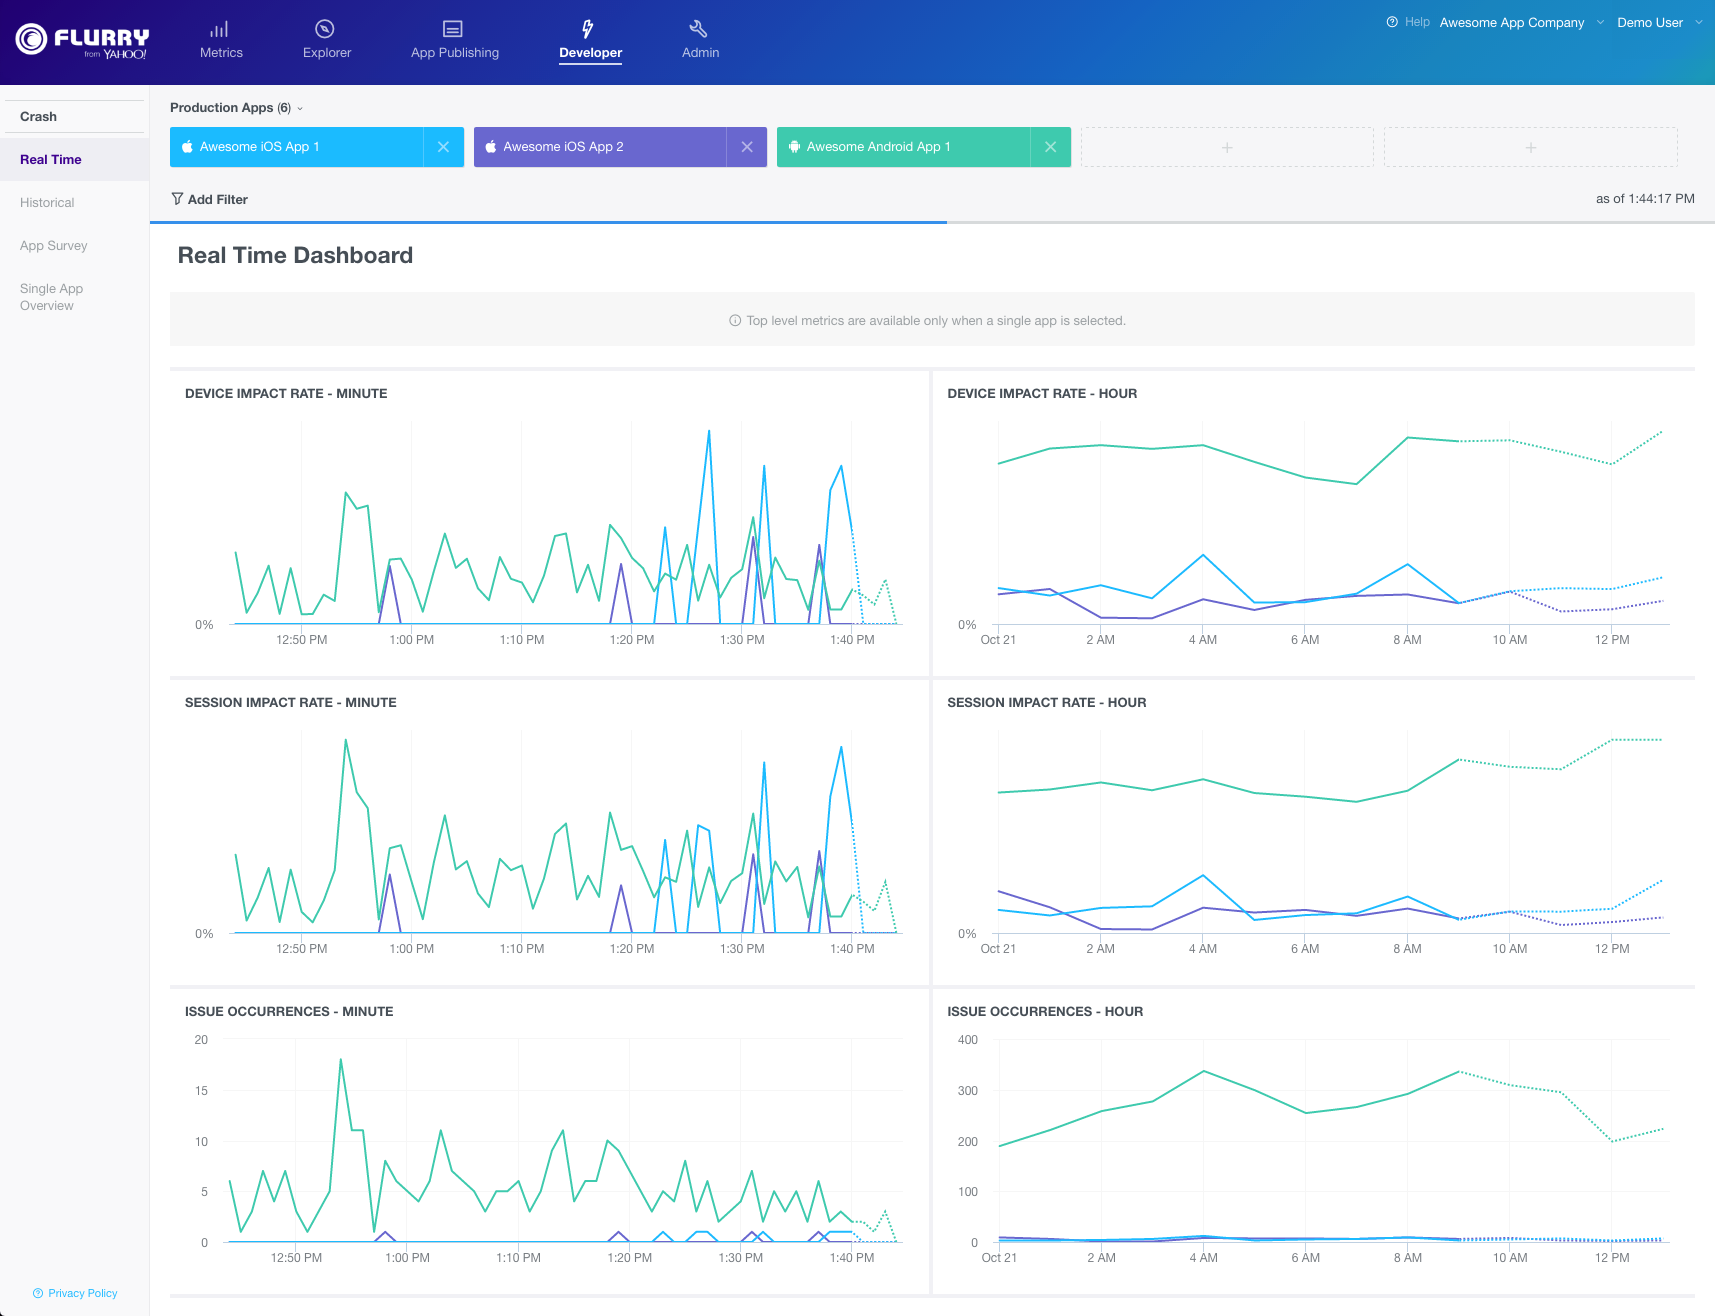The height and width of the screenshot is (1316, 1715).
Task: Click 'DEVICE IMPACT RATE - MINUTE' title
Action: point(286,394)
